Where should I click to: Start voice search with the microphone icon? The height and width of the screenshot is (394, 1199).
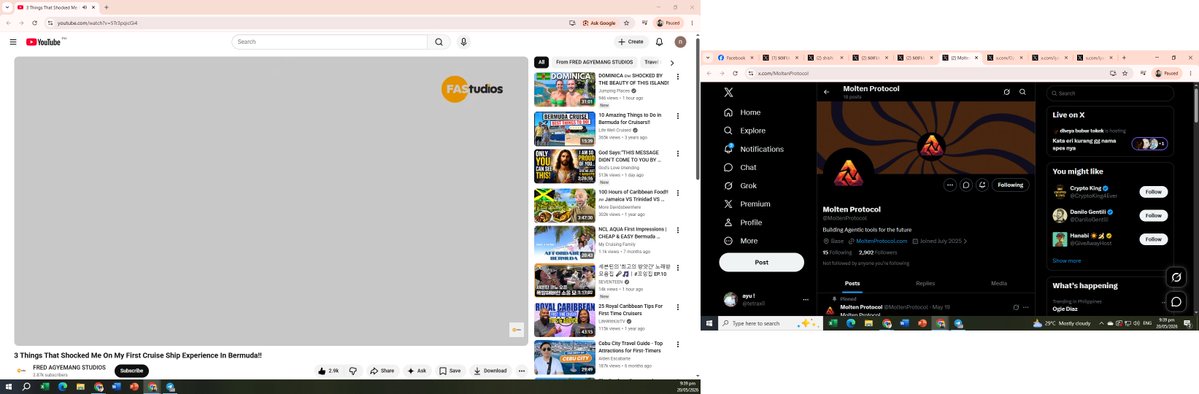click(463, 42)
